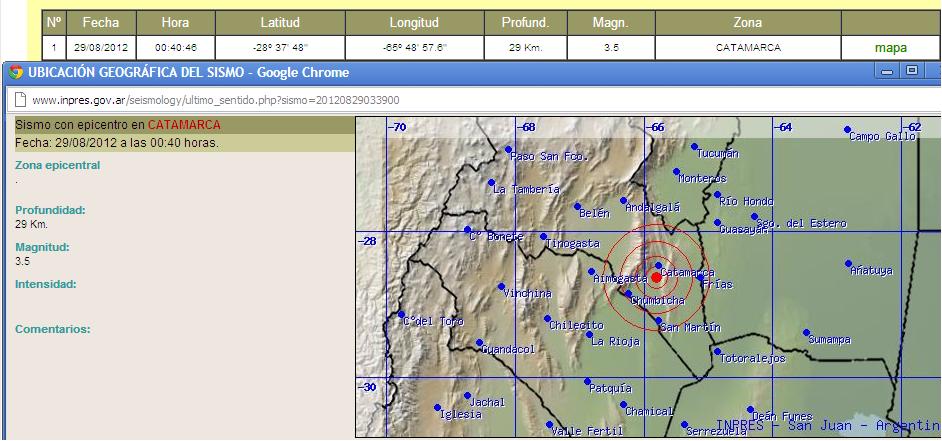Click the page icon beside the URL

(19, 99)
